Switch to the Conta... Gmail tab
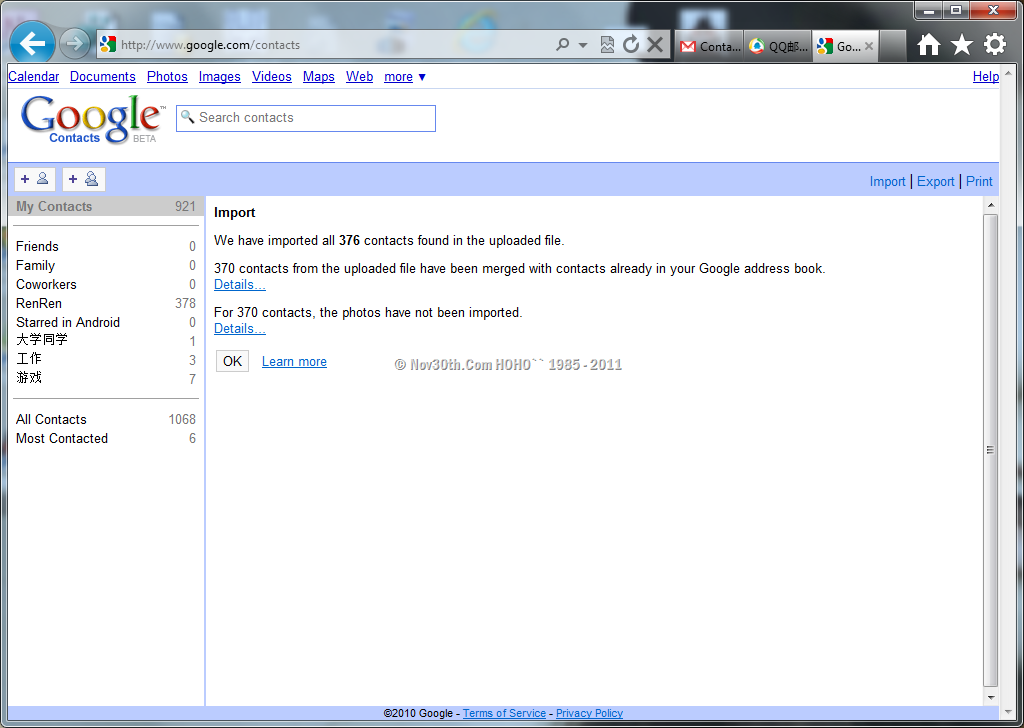This screenshot has height=728, width=1024. pyautogui.click(x=709, y=46)
